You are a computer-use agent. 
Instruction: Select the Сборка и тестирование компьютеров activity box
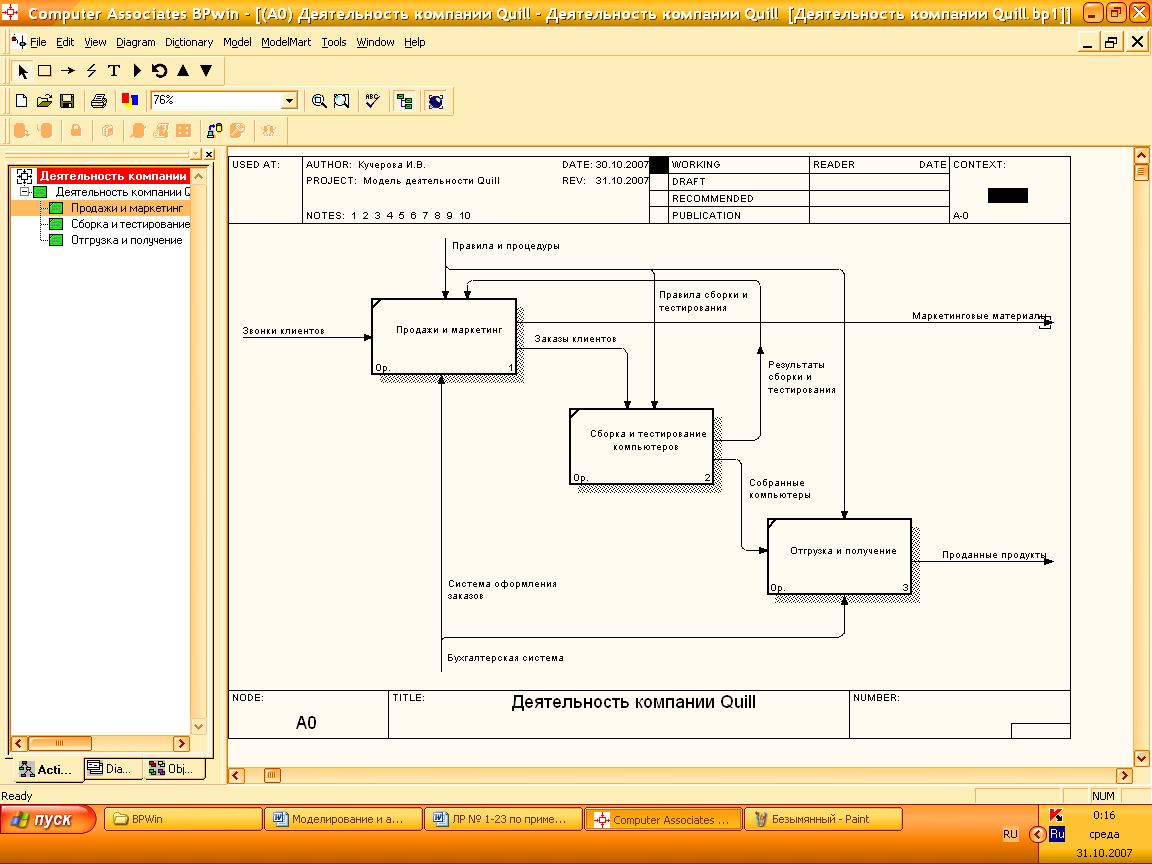tap(641, 447)
